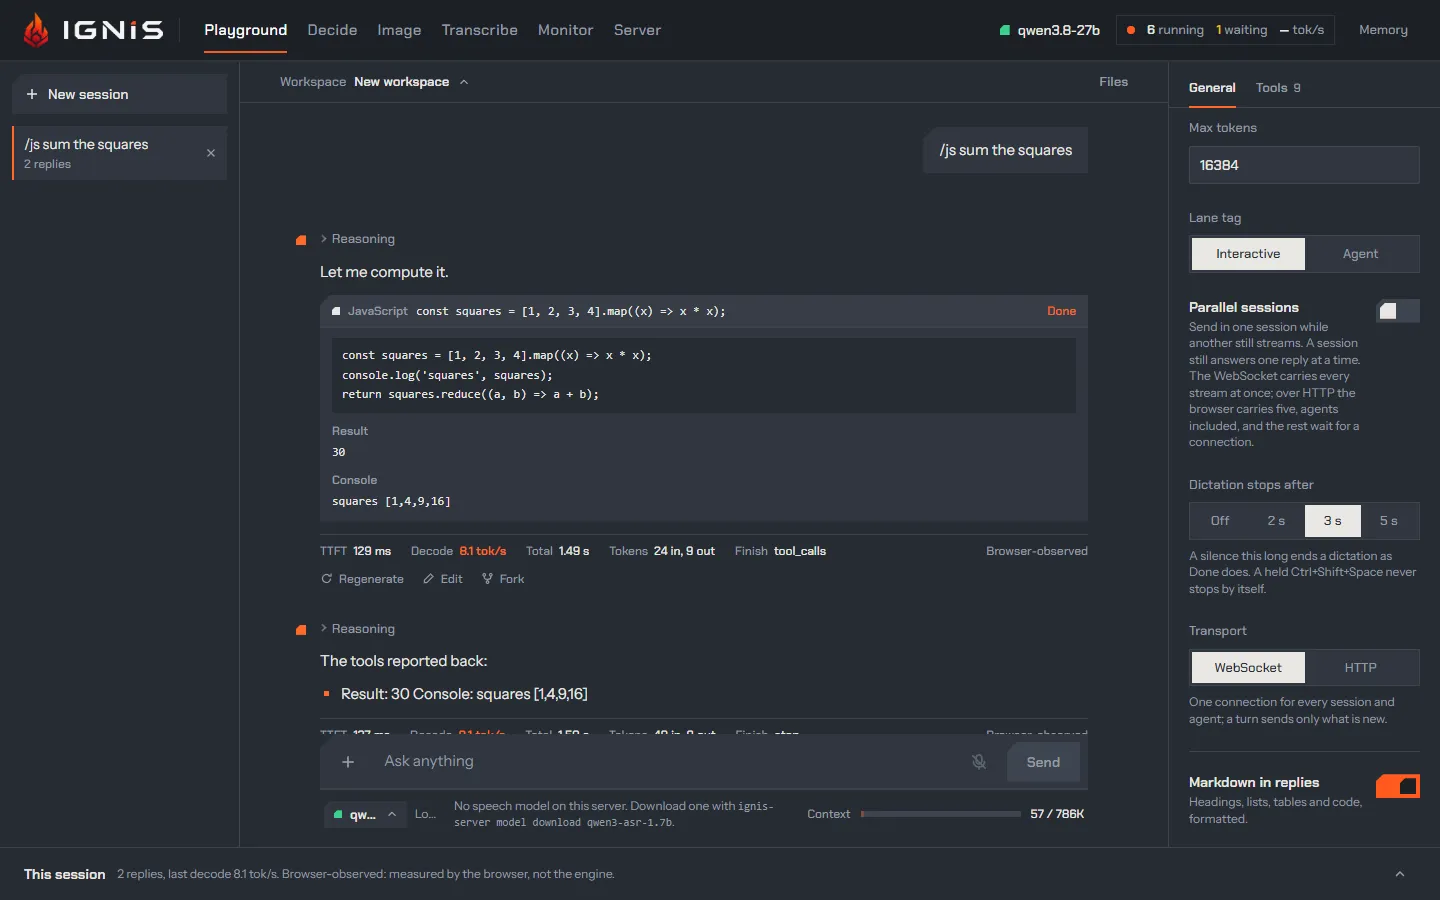Screen dimensions: 1440x900
Task: Open the model picker in the composer
Action: [x=365, y=814]
